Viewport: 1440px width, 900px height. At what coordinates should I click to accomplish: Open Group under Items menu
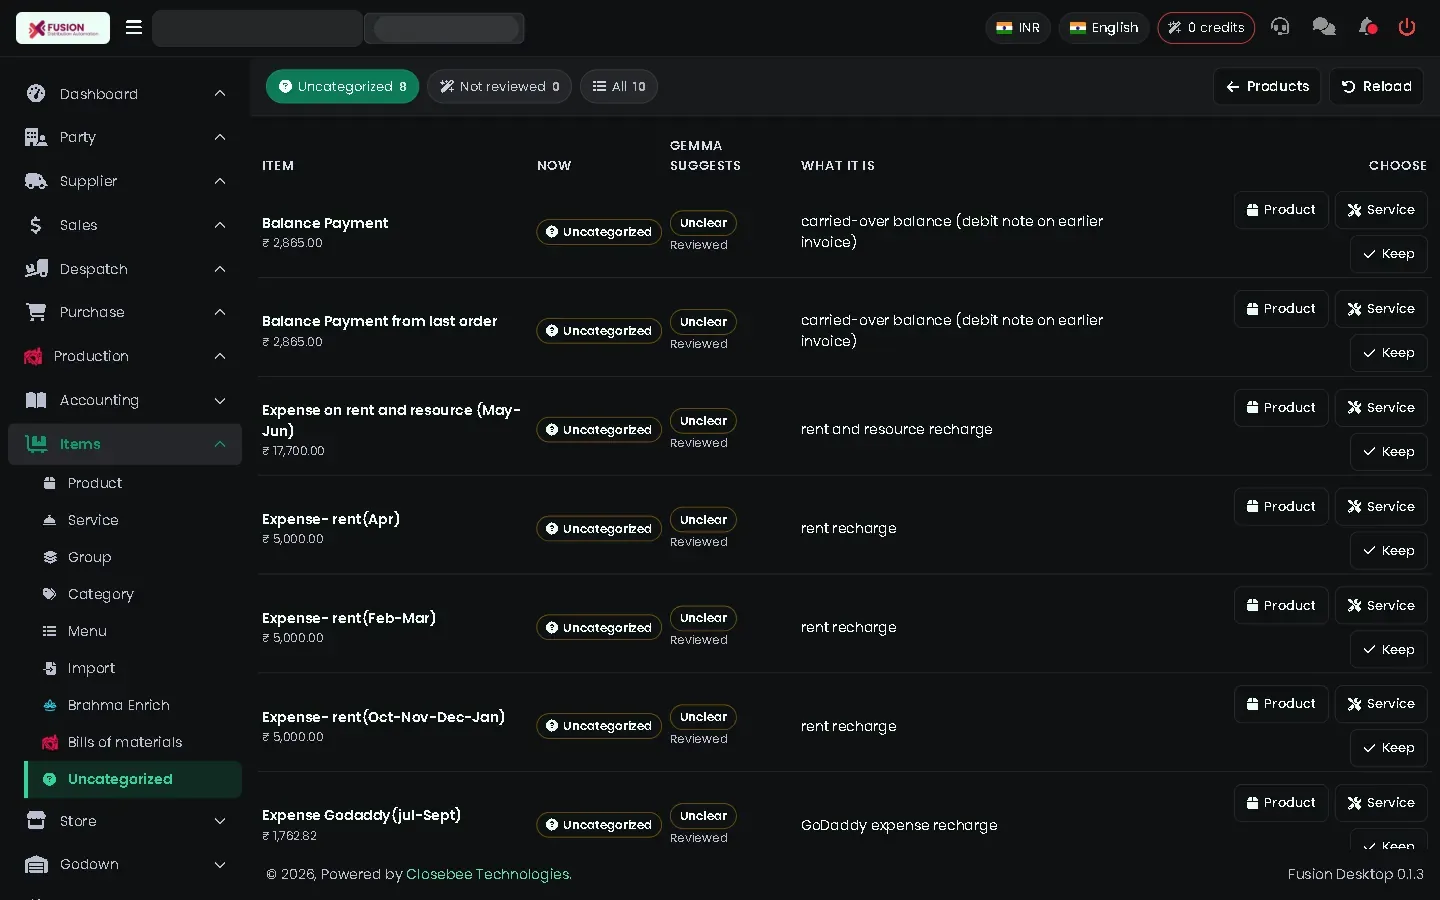[133, 557]
